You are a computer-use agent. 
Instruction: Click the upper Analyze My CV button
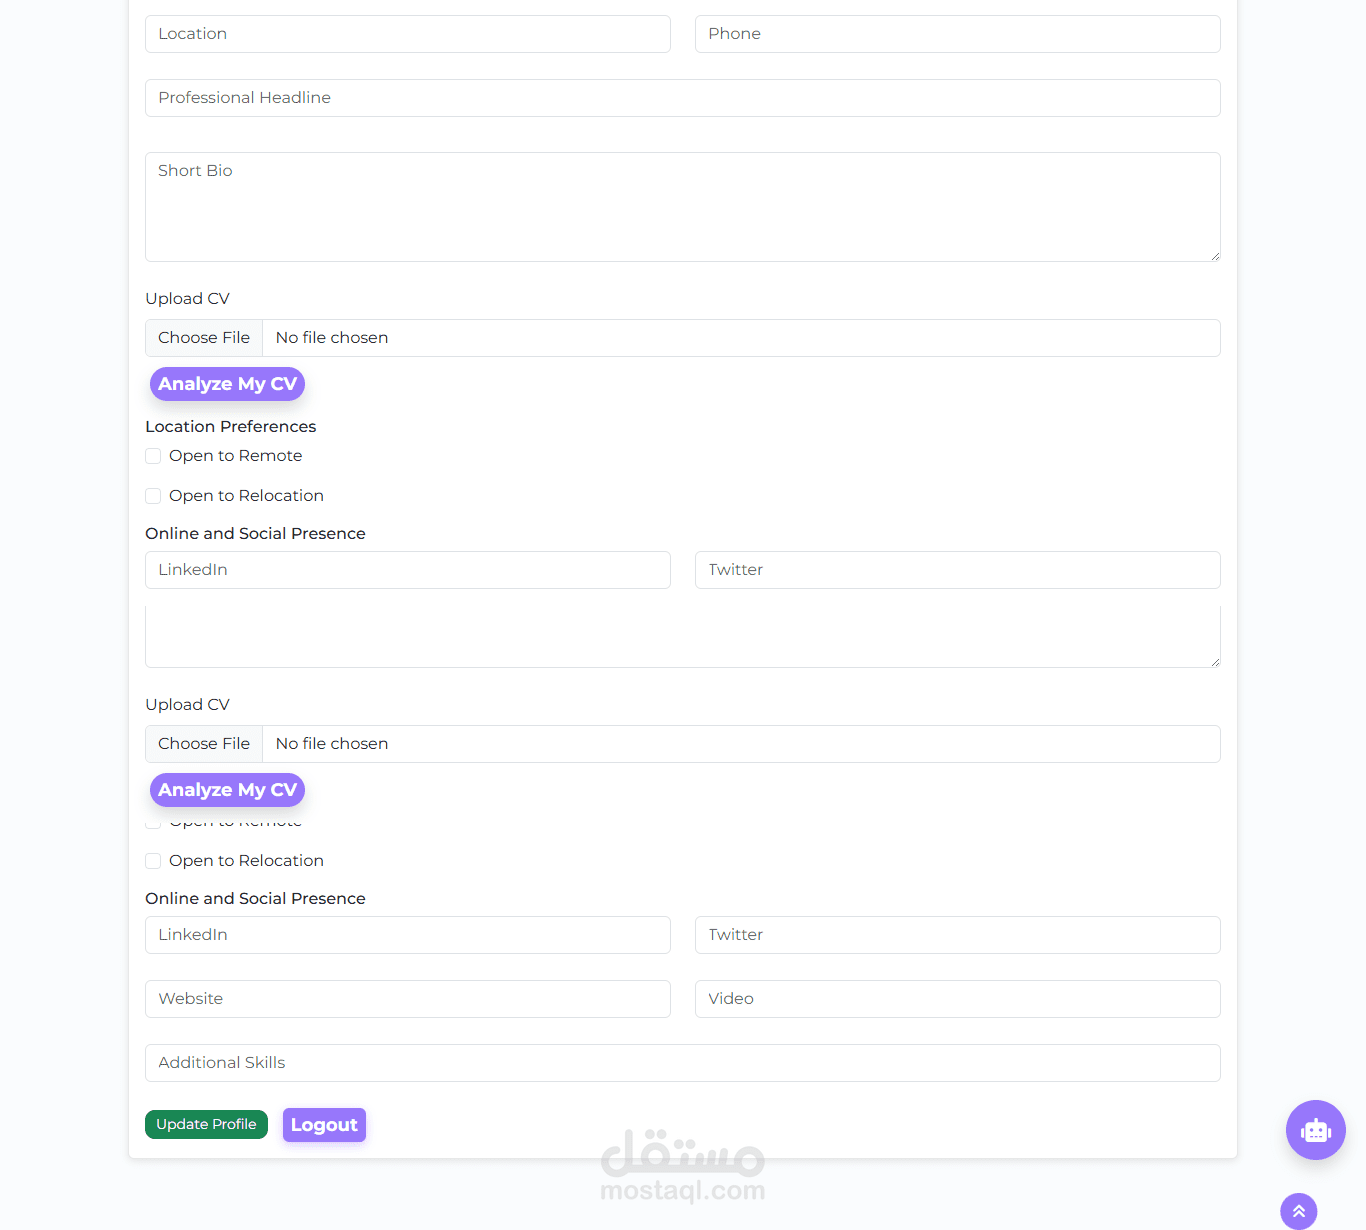(x=227, y=384)
